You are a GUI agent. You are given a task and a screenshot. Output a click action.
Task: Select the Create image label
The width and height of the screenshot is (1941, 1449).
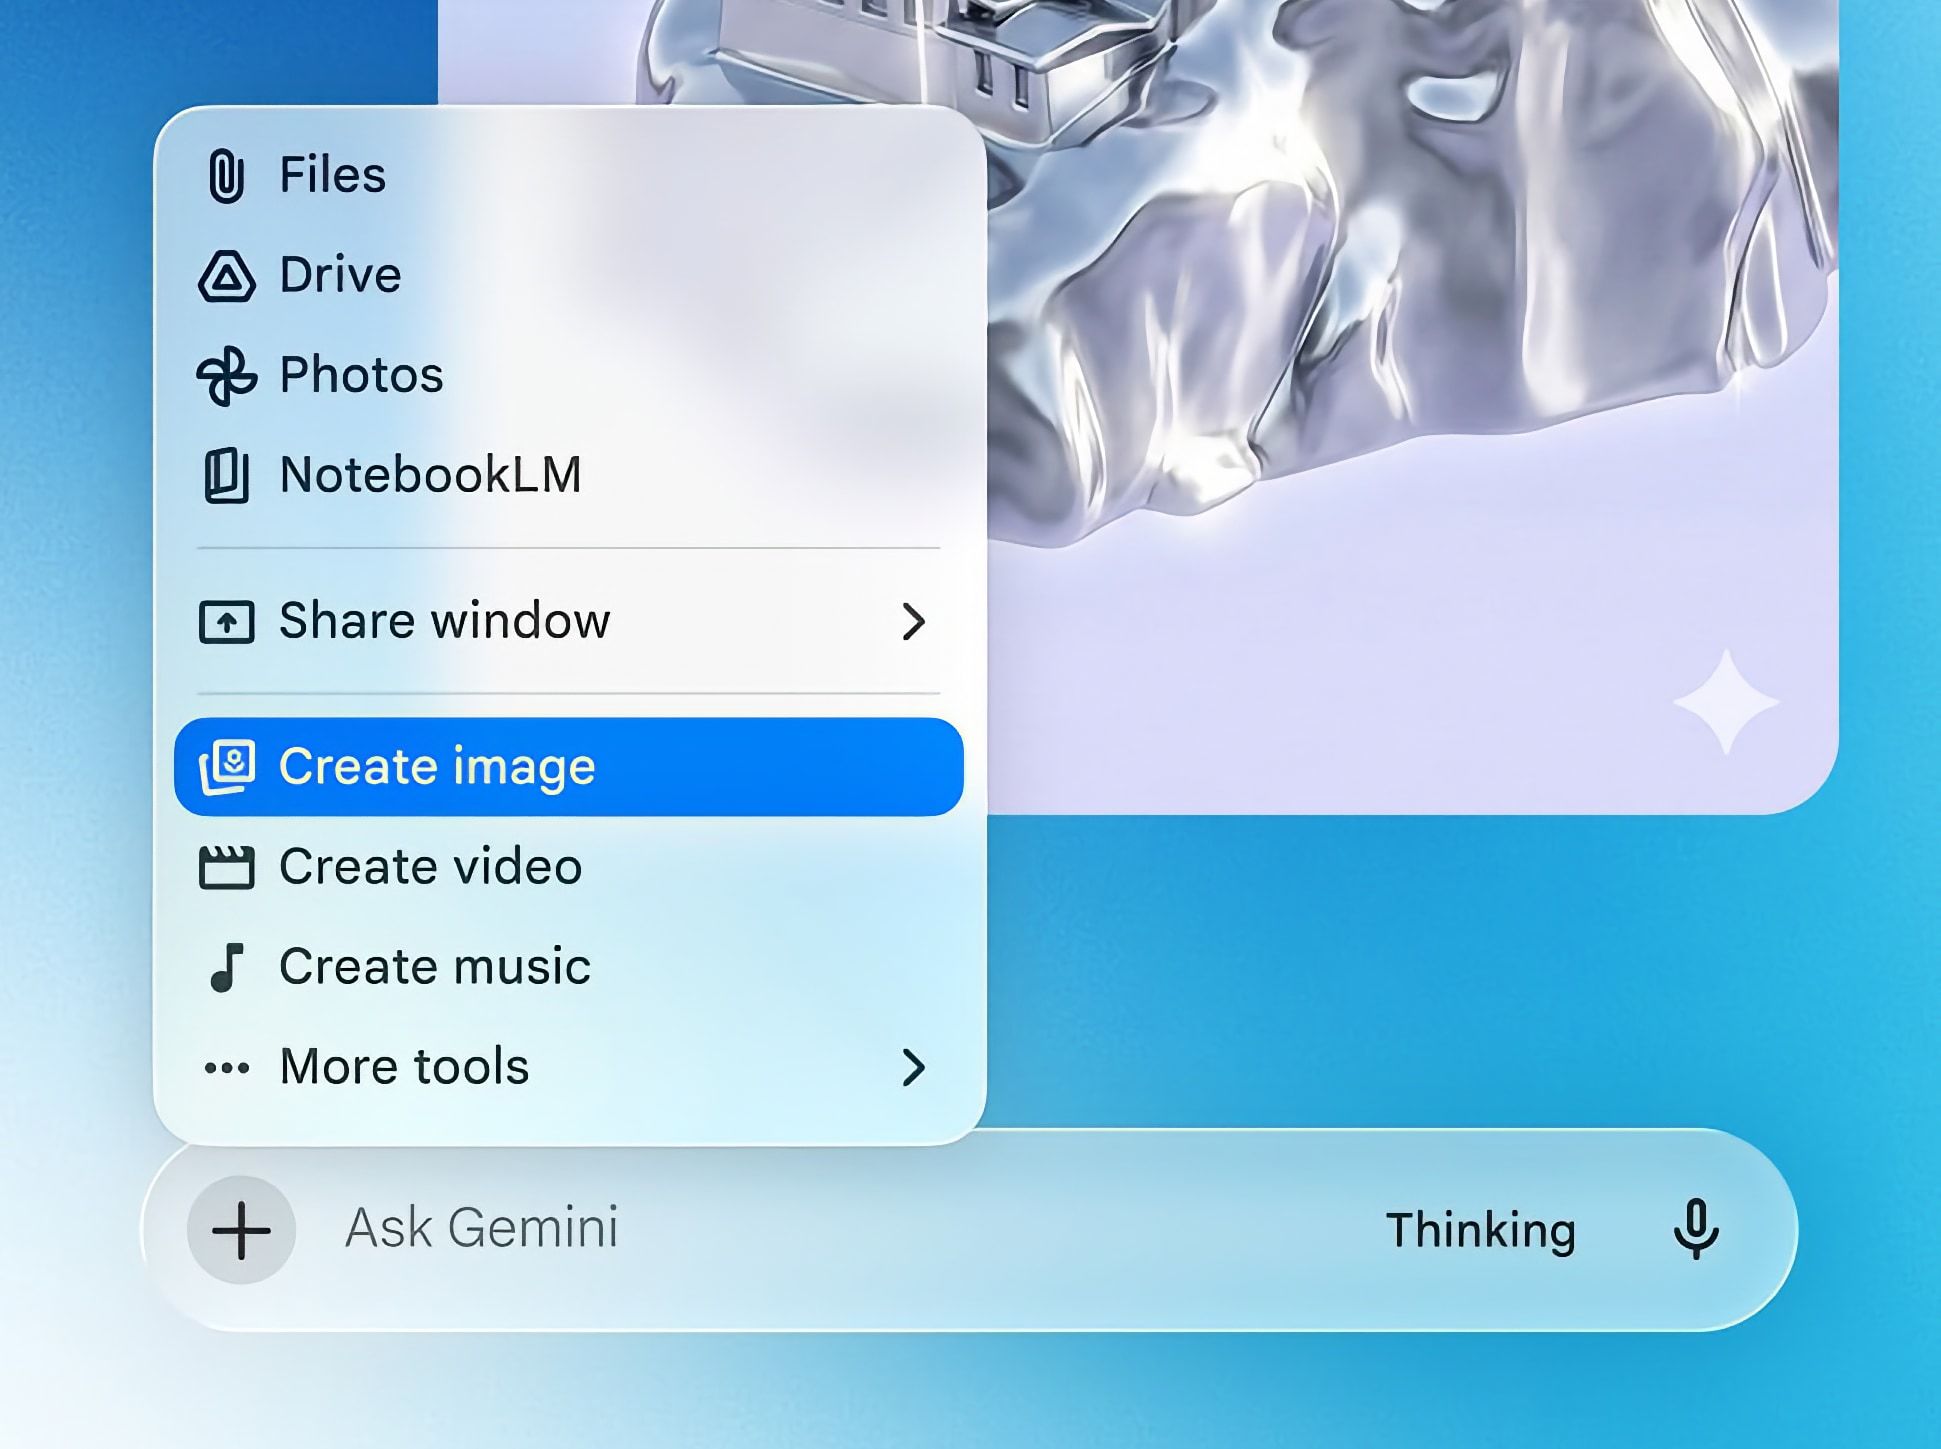pos(437,767)
